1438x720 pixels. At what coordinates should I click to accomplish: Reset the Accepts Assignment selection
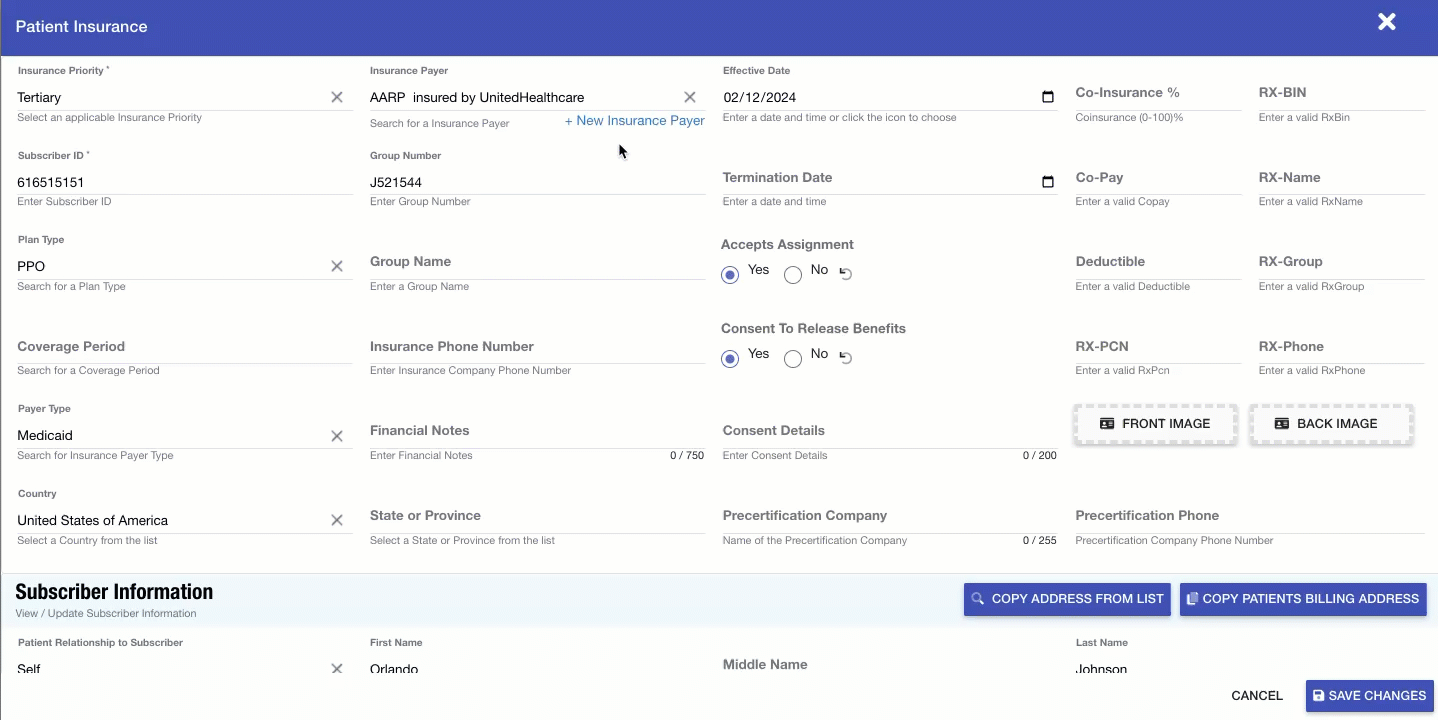pos(845,274)
